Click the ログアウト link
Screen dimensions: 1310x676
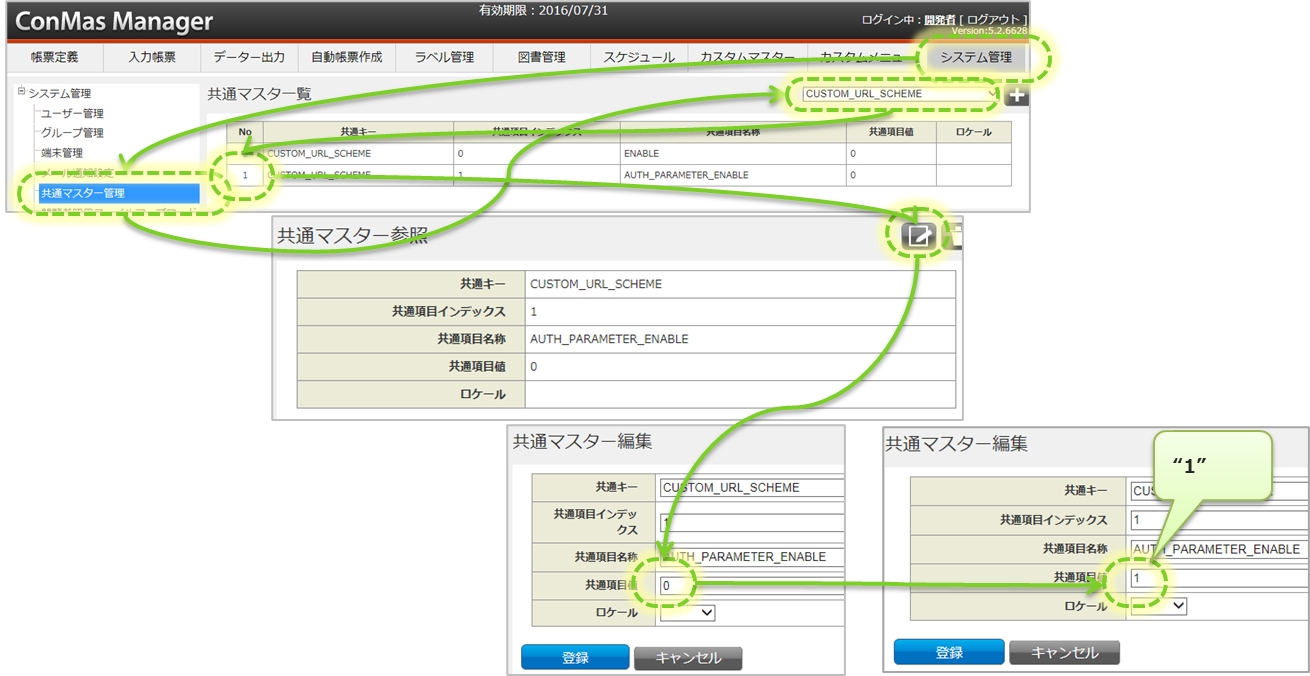tap(994, 20)
